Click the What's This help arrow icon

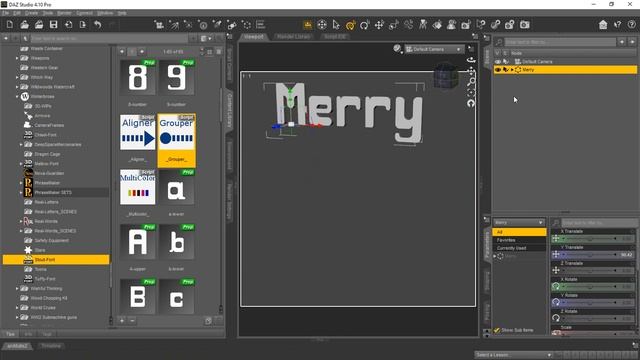click(x=618, y=25)
